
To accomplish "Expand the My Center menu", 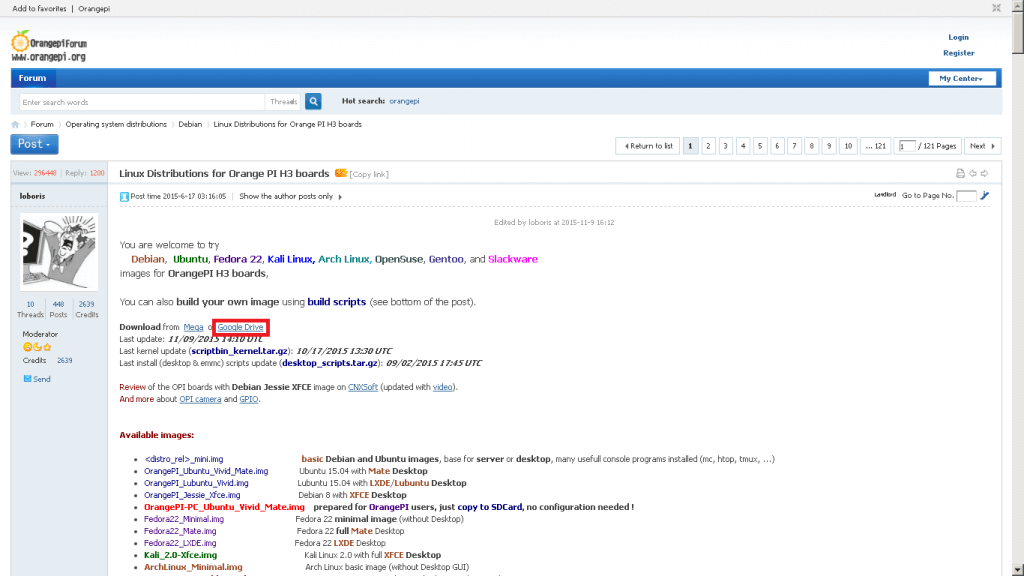I will tap(960, 78).
